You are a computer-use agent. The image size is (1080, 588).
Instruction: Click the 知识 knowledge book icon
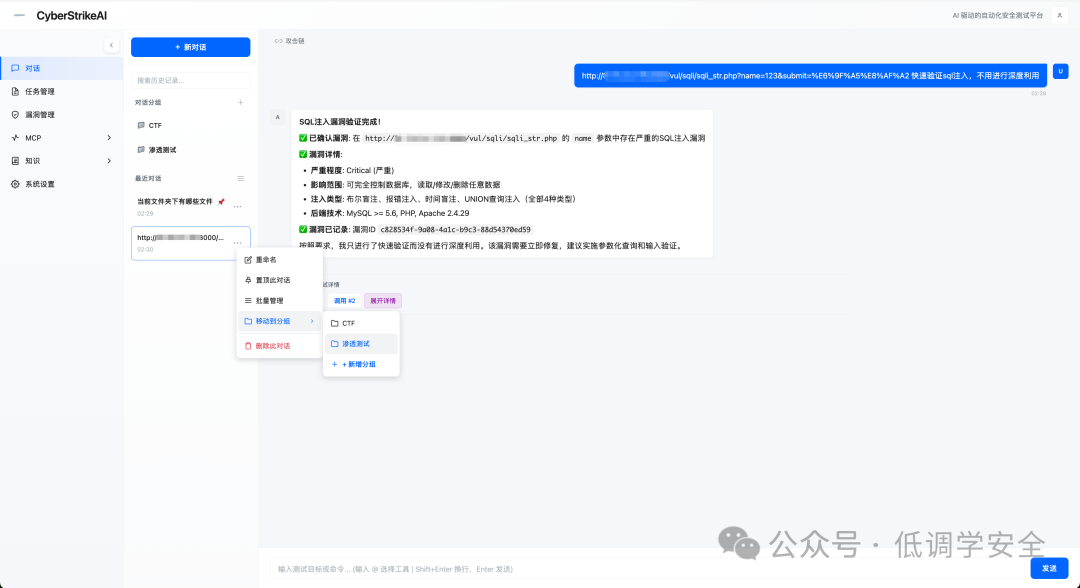click(x=15, y=161)
